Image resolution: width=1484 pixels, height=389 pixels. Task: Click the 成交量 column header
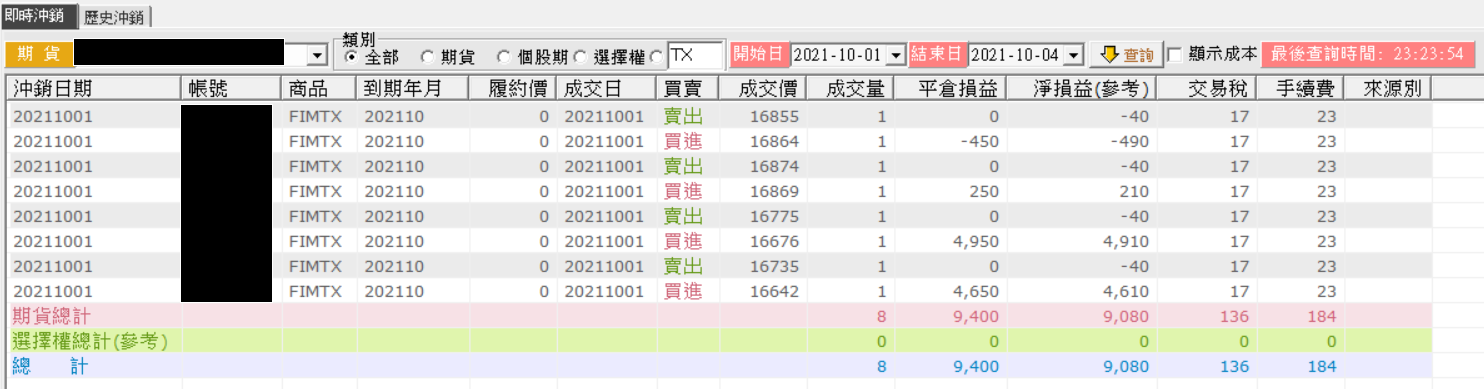click(x=850, y=88)
